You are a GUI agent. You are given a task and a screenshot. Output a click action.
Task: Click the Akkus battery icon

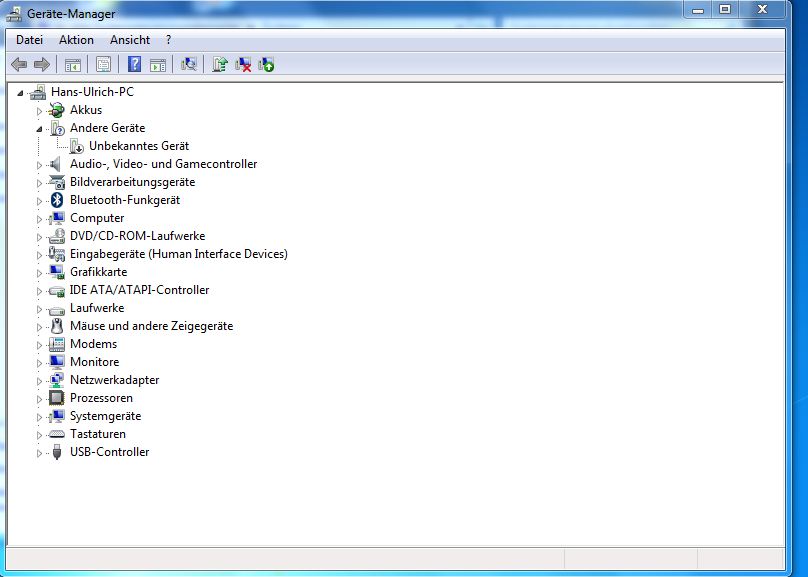click(x=57, y=110)
